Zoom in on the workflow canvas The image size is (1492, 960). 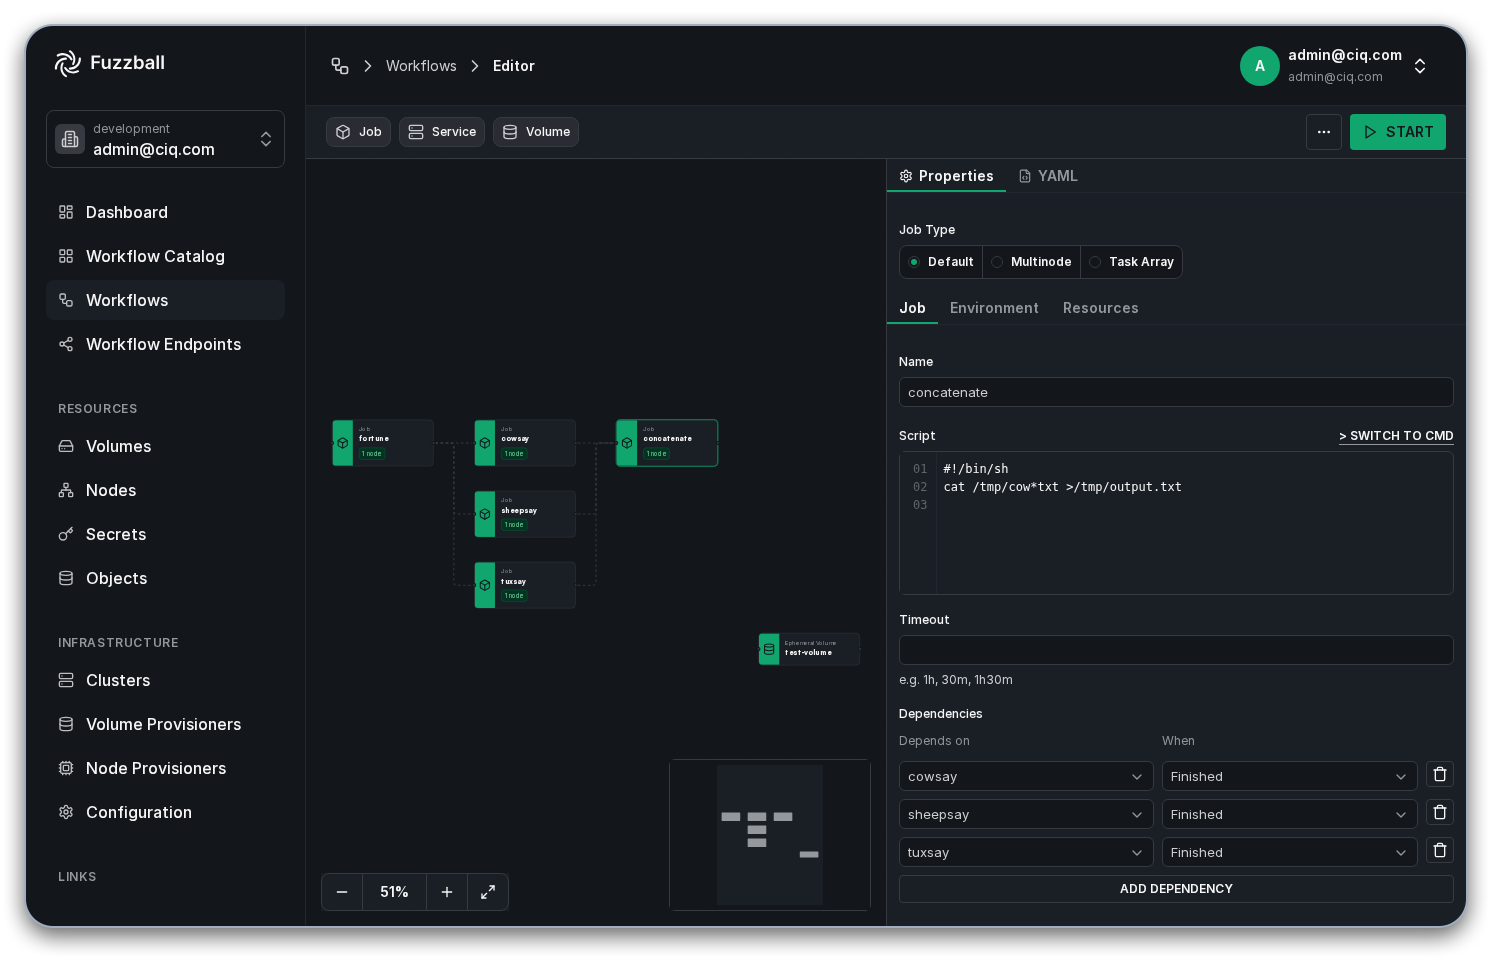click(447, 892)
